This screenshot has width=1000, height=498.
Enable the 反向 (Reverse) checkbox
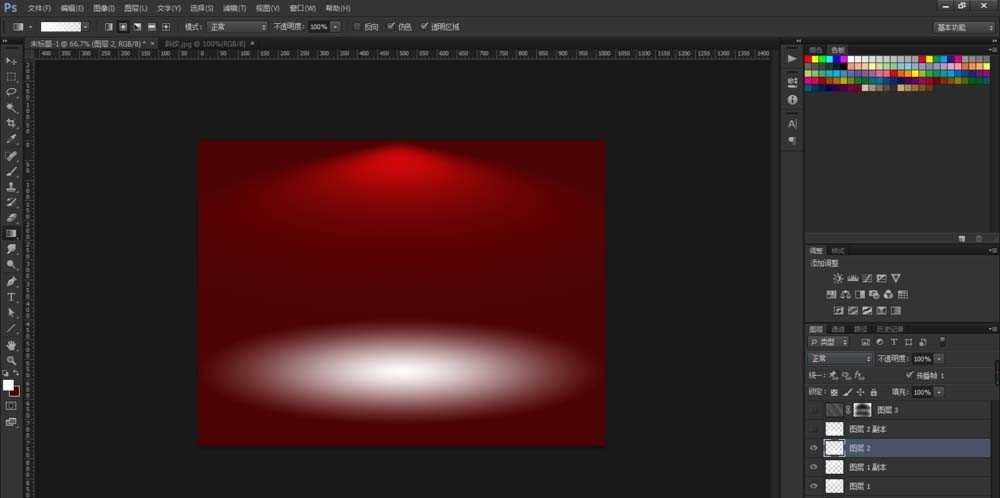pyautogui.click(x=357, y=27)
